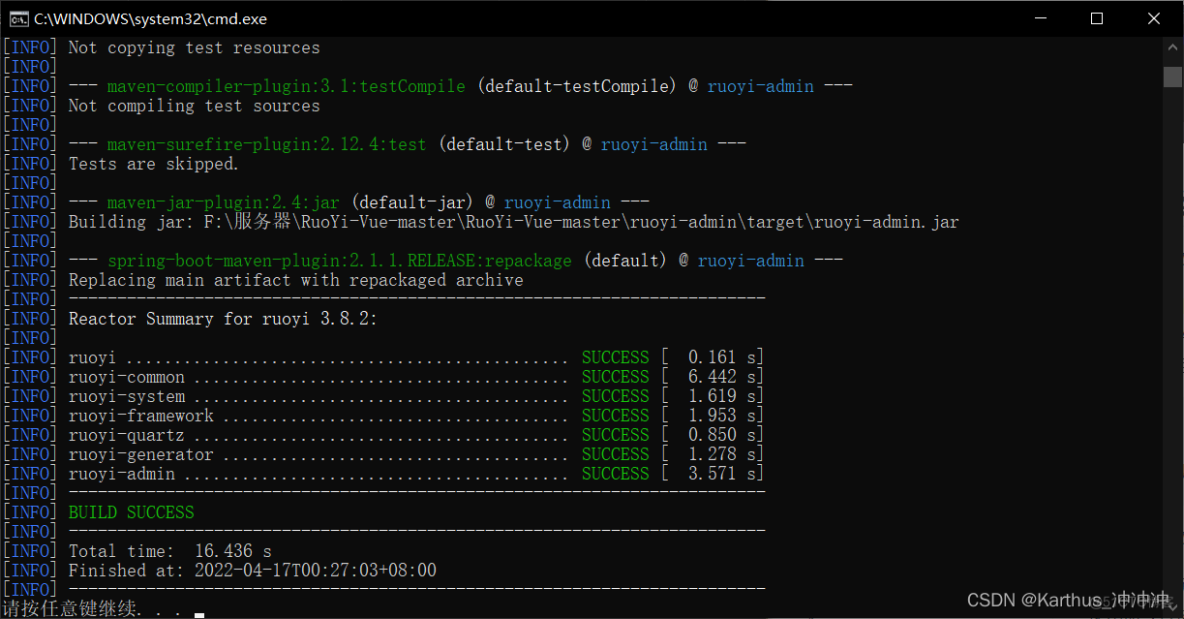
Task: Click the 'ruoyi-system' module row
Action: tap(416, 396)
